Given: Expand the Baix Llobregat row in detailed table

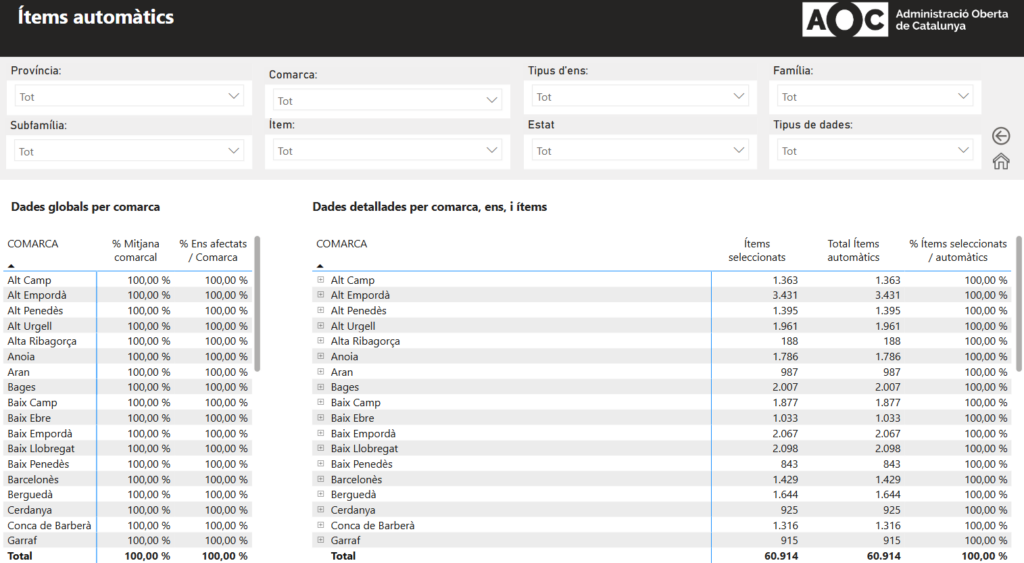Looking at the screenshot, I should click(x=321, y=449).
